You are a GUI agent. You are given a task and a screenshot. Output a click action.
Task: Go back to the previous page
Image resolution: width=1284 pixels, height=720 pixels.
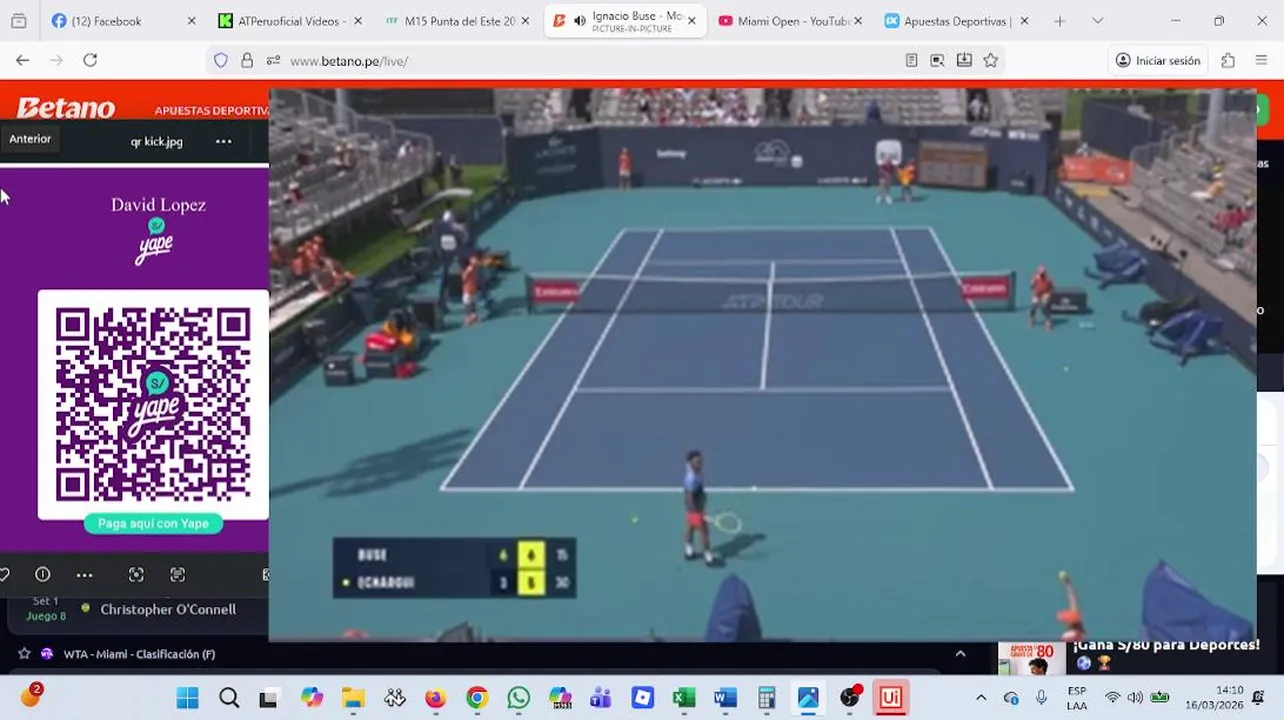tap(22, 60)
